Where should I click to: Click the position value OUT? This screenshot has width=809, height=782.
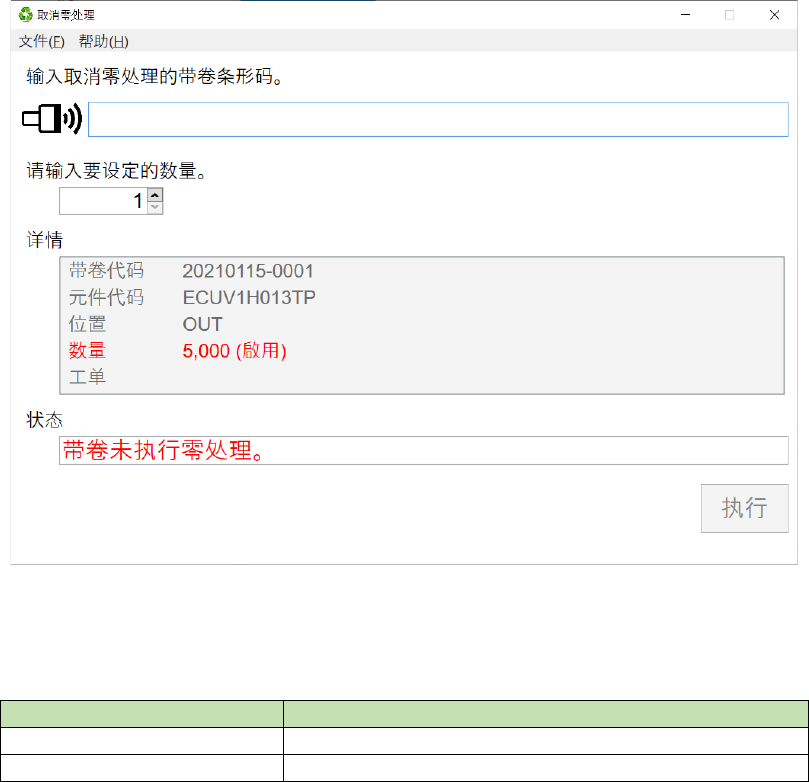point(202,324)
